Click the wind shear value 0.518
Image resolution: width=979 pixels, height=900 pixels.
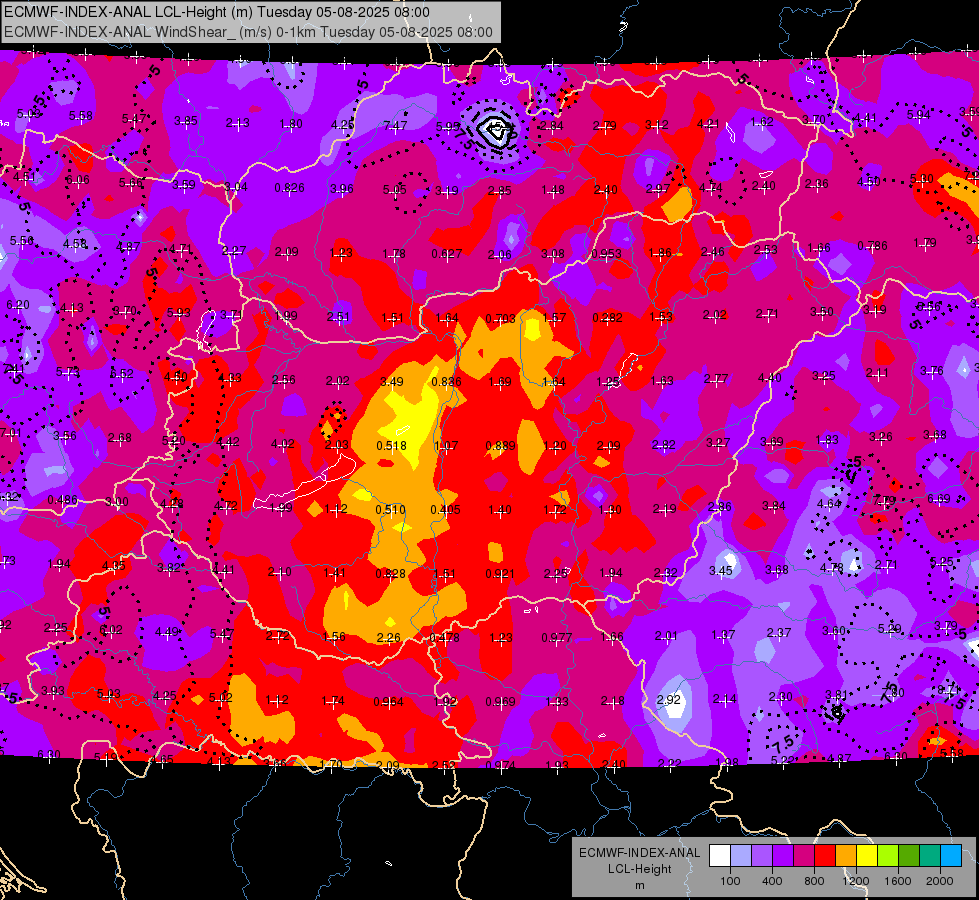tap(391, 445)
